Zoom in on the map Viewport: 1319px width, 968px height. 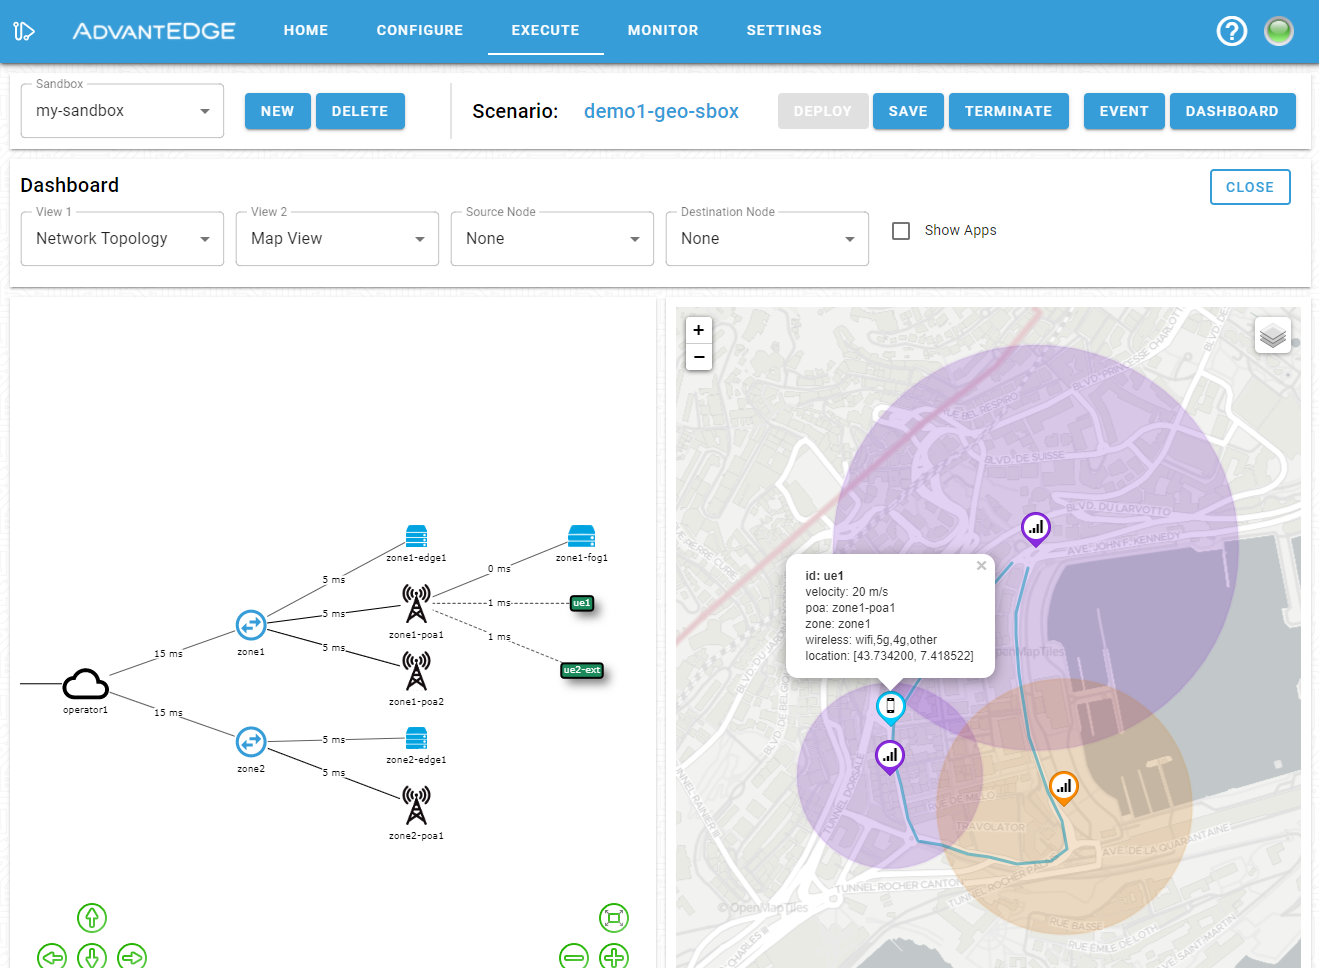(699, 330)
